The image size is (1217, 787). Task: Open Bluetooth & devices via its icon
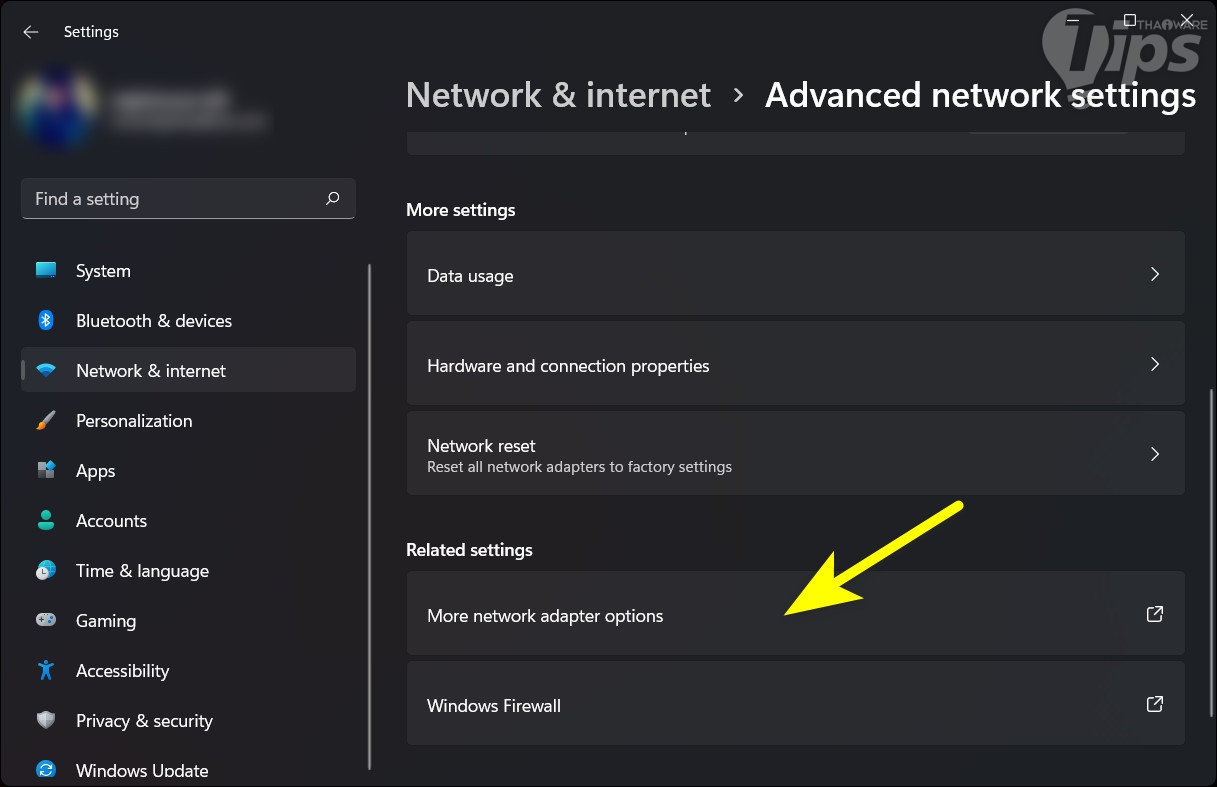click(x=46, y=321)
